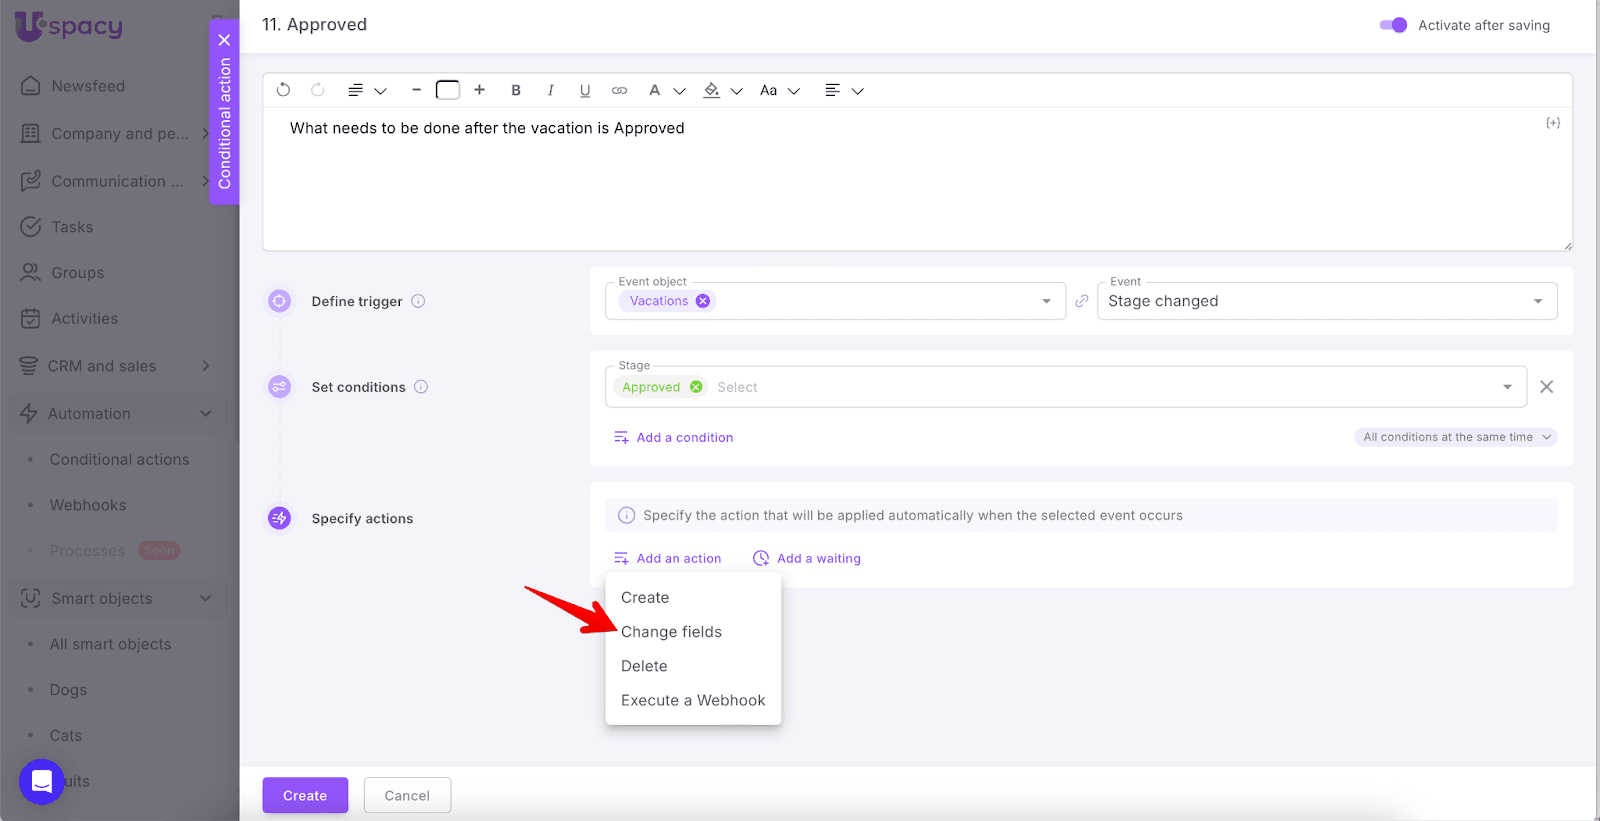The image size is (1600, 821).
Task: Click the plus icon to increase font size
Action: [x=480, y=90]
